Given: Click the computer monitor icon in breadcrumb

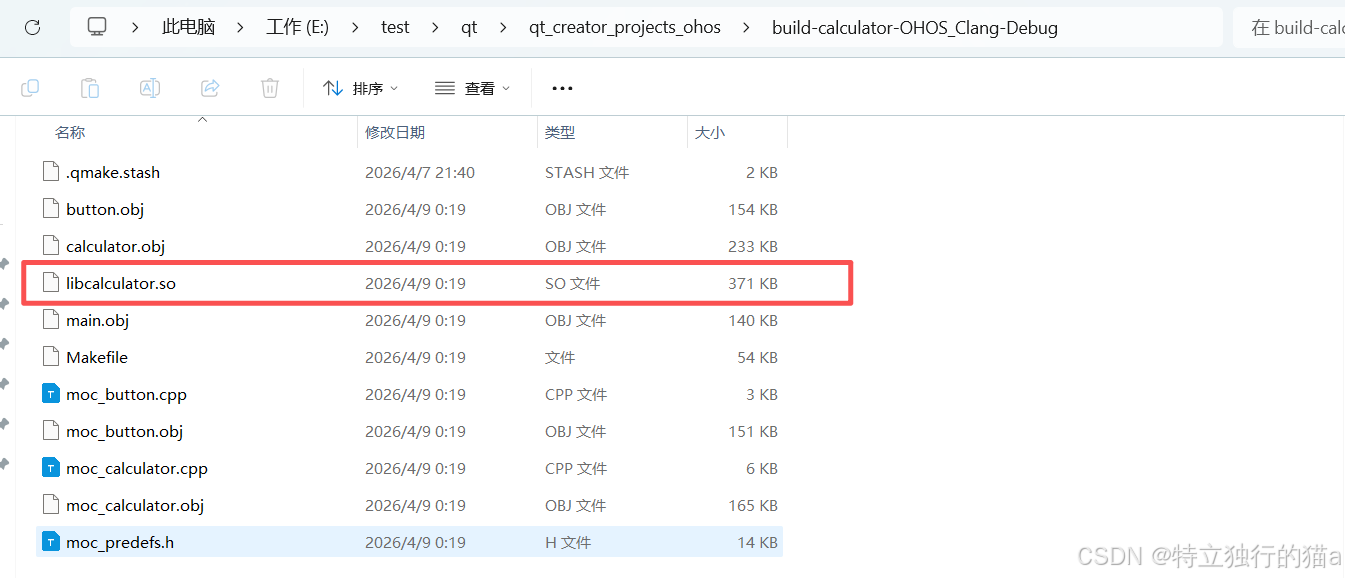Looking at the screenshot, I should (97, 27).
